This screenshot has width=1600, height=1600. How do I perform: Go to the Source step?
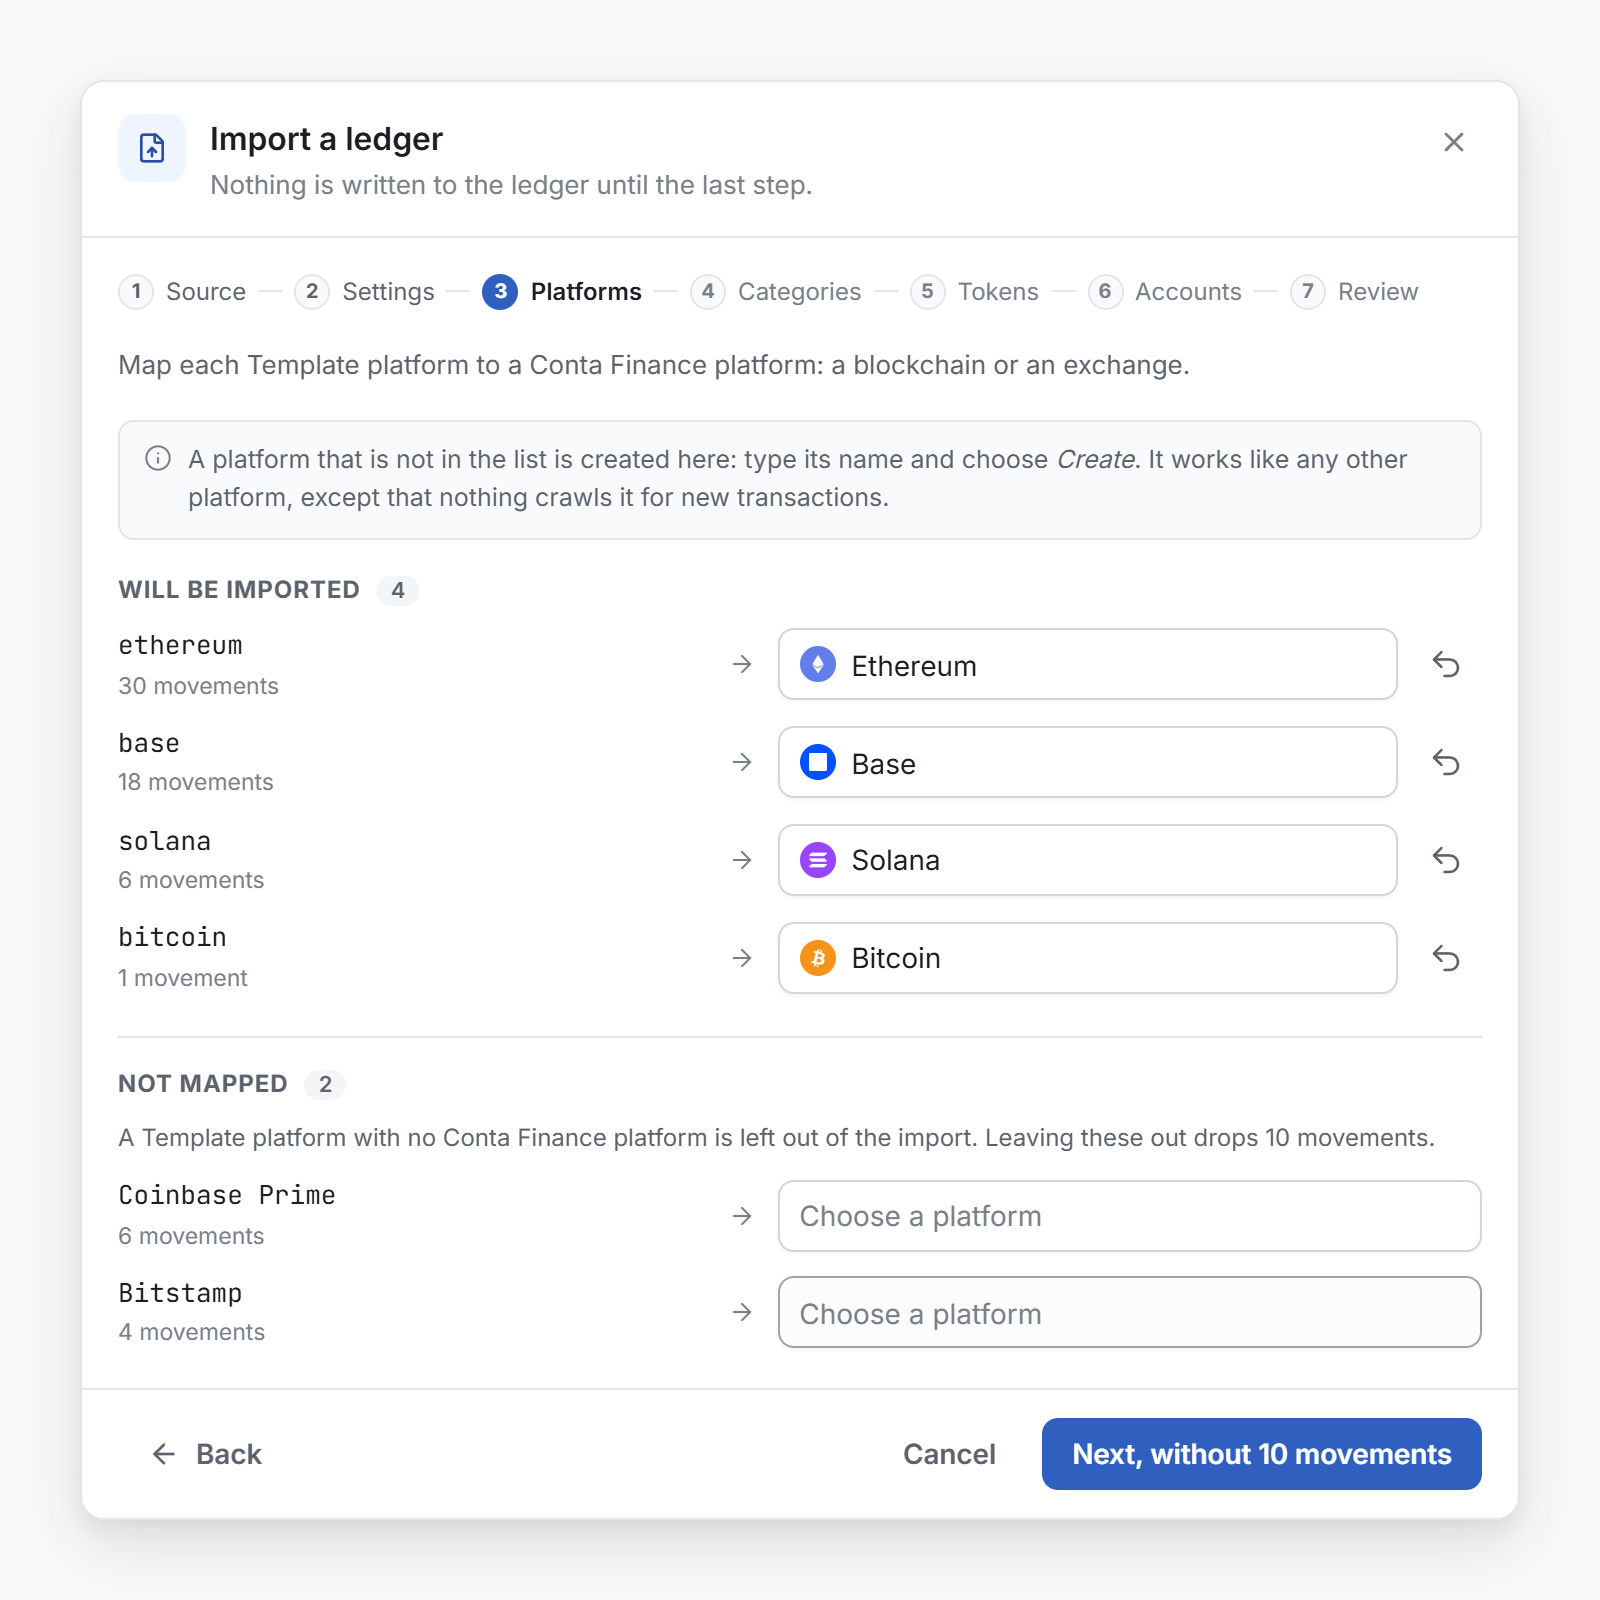(183, 292)
